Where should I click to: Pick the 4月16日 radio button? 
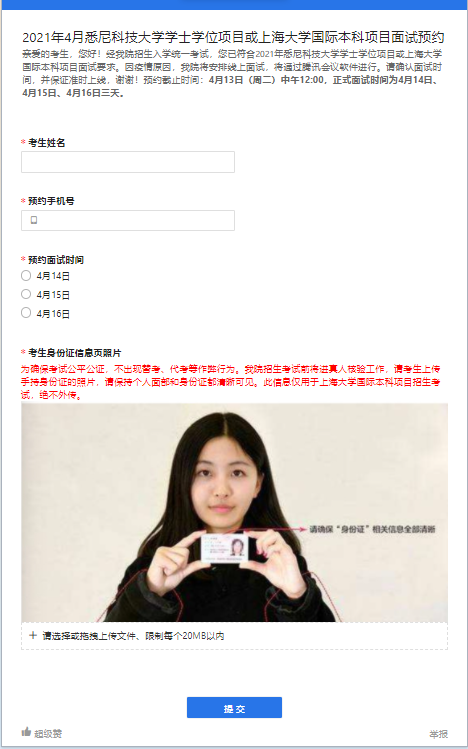(x=26, y=313)
